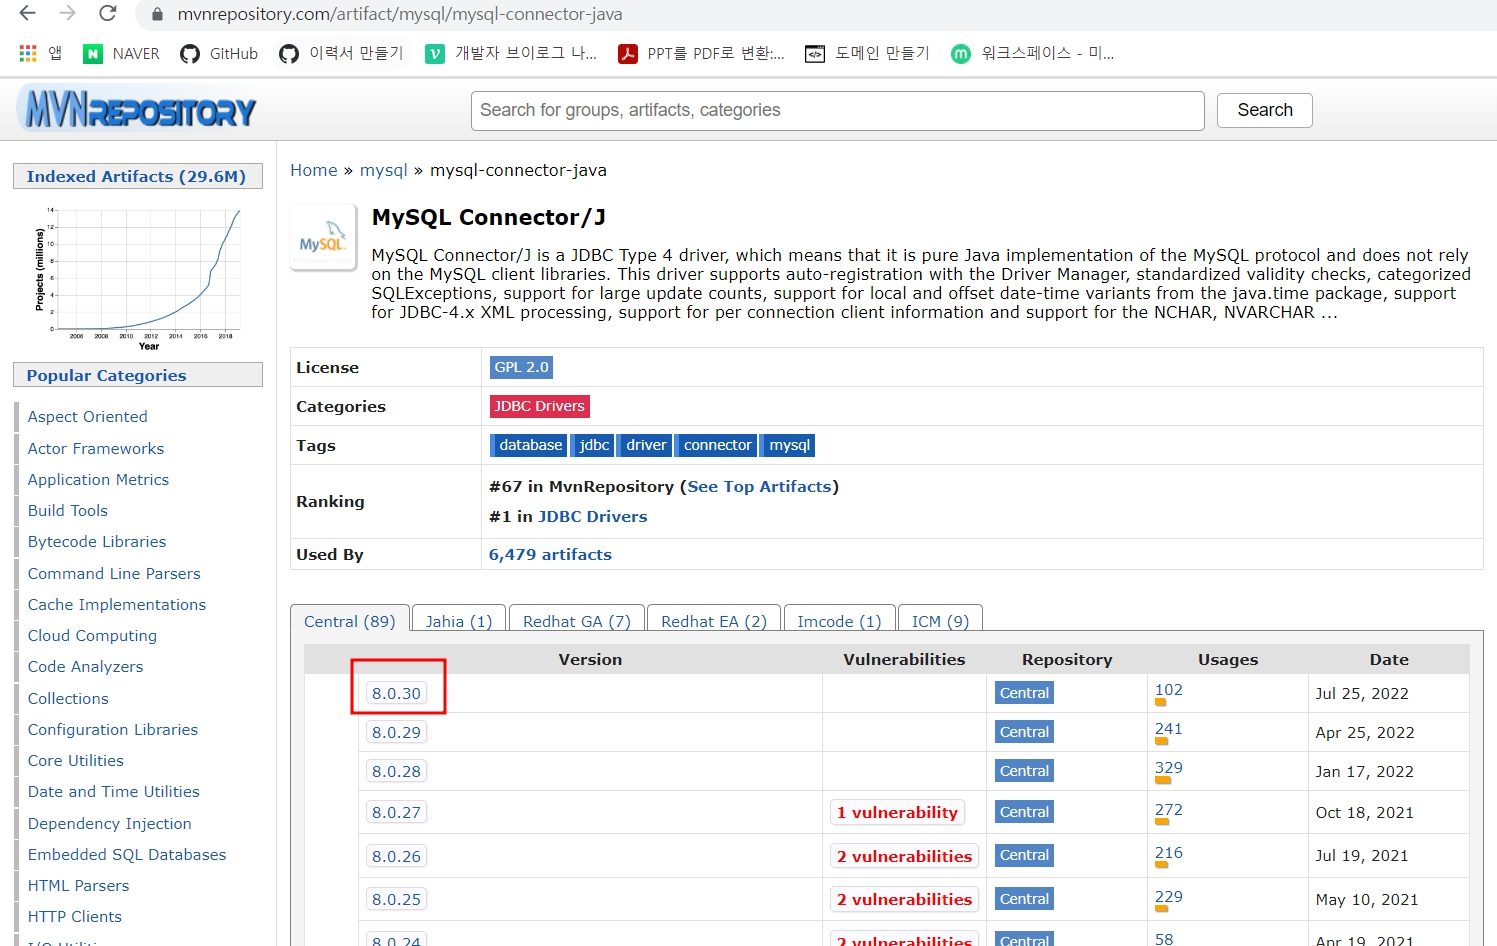This screenshot has height=946, width=1497.
Task: Open the 102 usages link
Action: pos(1168,690)
